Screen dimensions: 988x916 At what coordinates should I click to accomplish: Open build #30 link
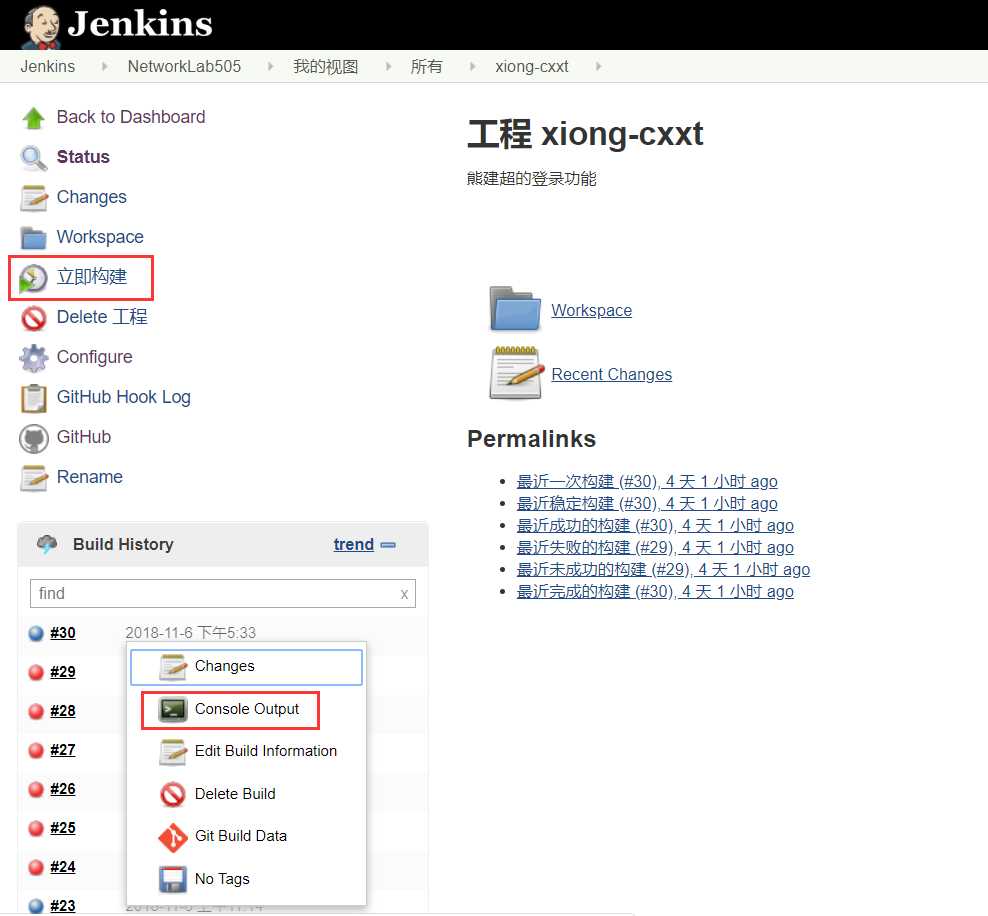click(62, 633)
